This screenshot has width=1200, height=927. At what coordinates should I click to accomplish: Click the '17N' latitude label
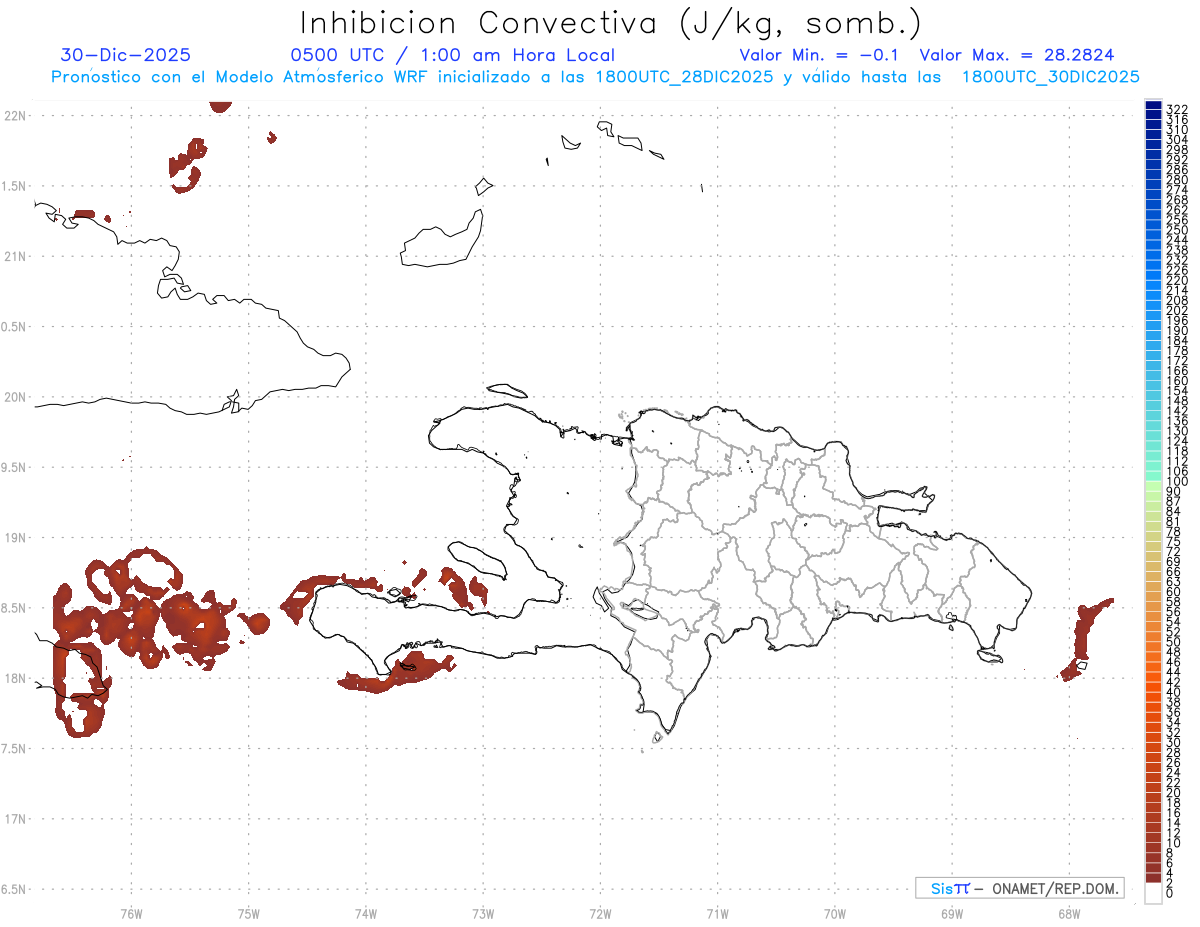tap(14, 819)
